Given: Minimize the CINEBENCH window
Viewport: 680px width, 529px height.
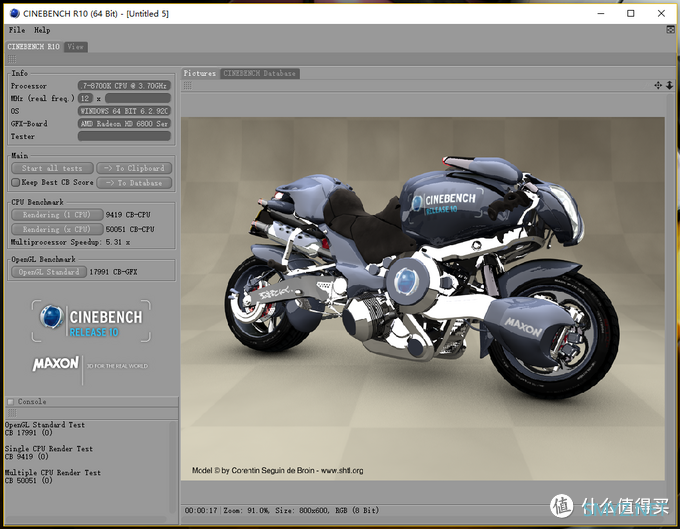Looking at the screenshot, I should point(601,13).
